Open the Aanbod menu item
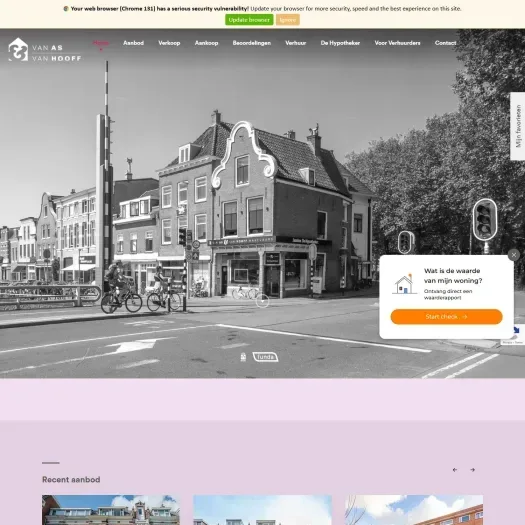The image size is (525, 525). (133, 43)
